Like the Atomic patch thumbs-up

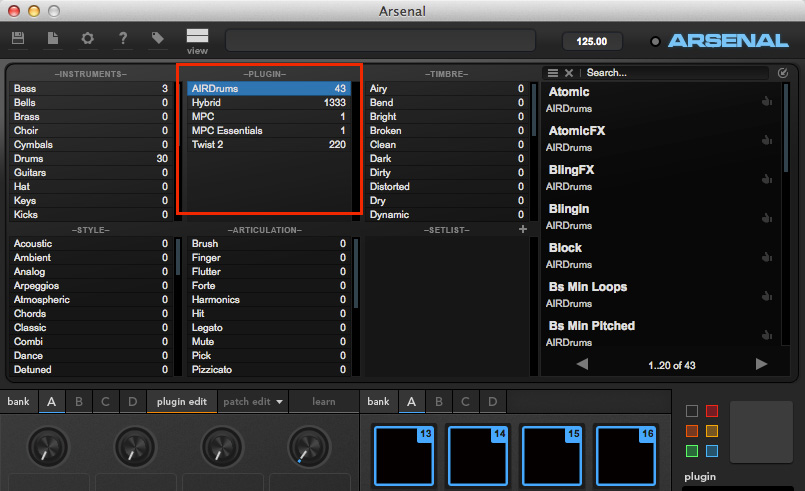(x=767, y=101)
